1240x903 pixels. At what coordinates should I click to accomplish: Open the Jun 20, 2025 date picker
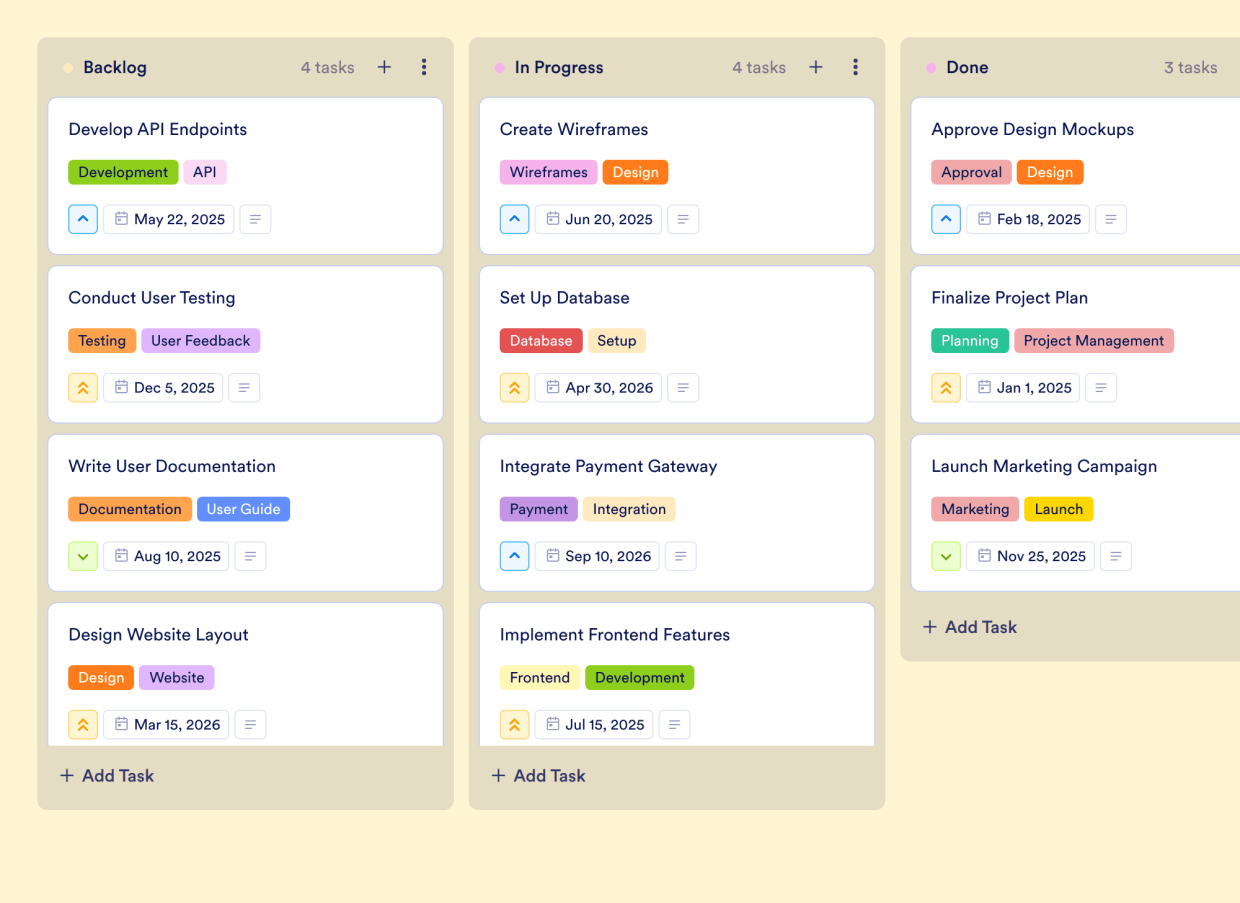598,219
